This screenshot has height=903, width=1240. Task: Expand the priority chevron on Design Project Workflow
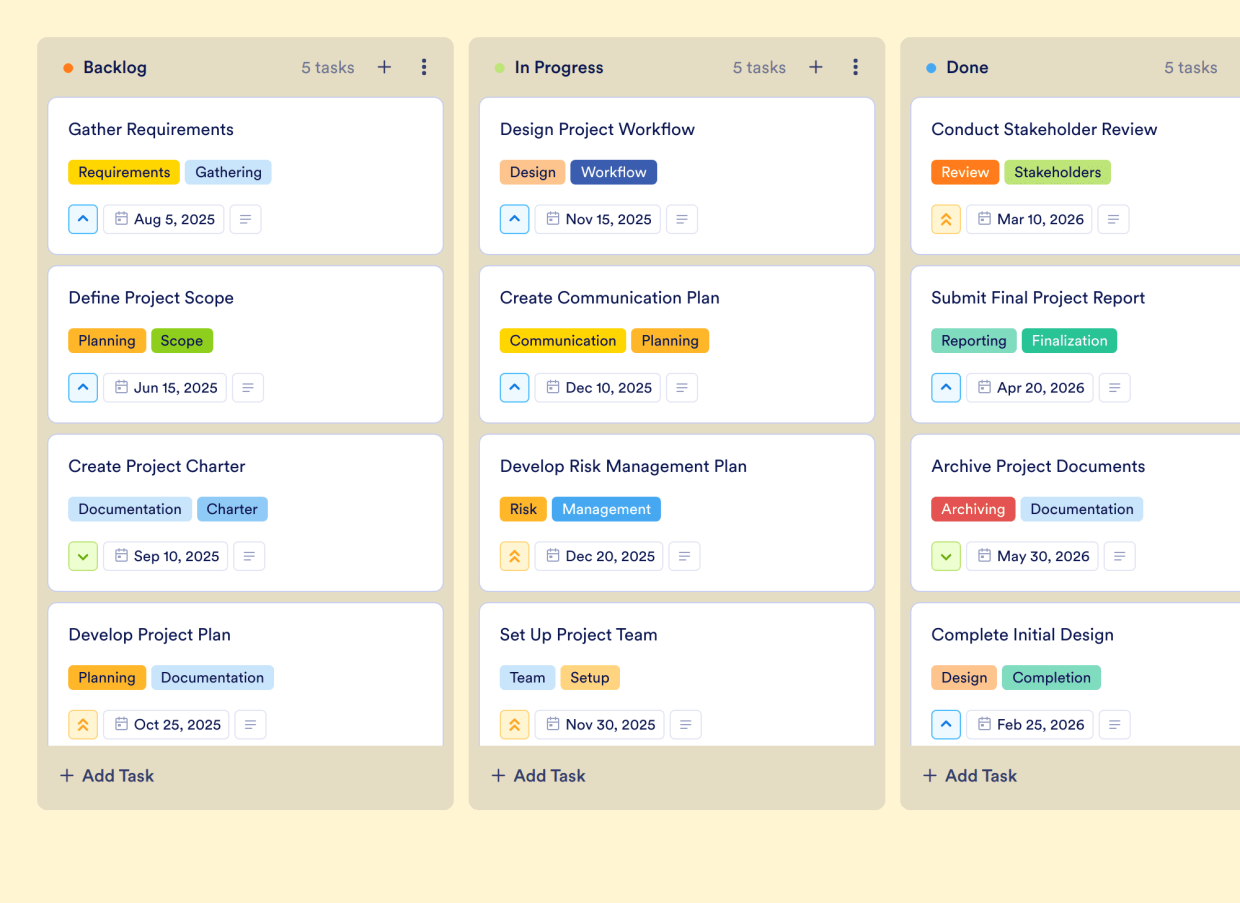514,219
